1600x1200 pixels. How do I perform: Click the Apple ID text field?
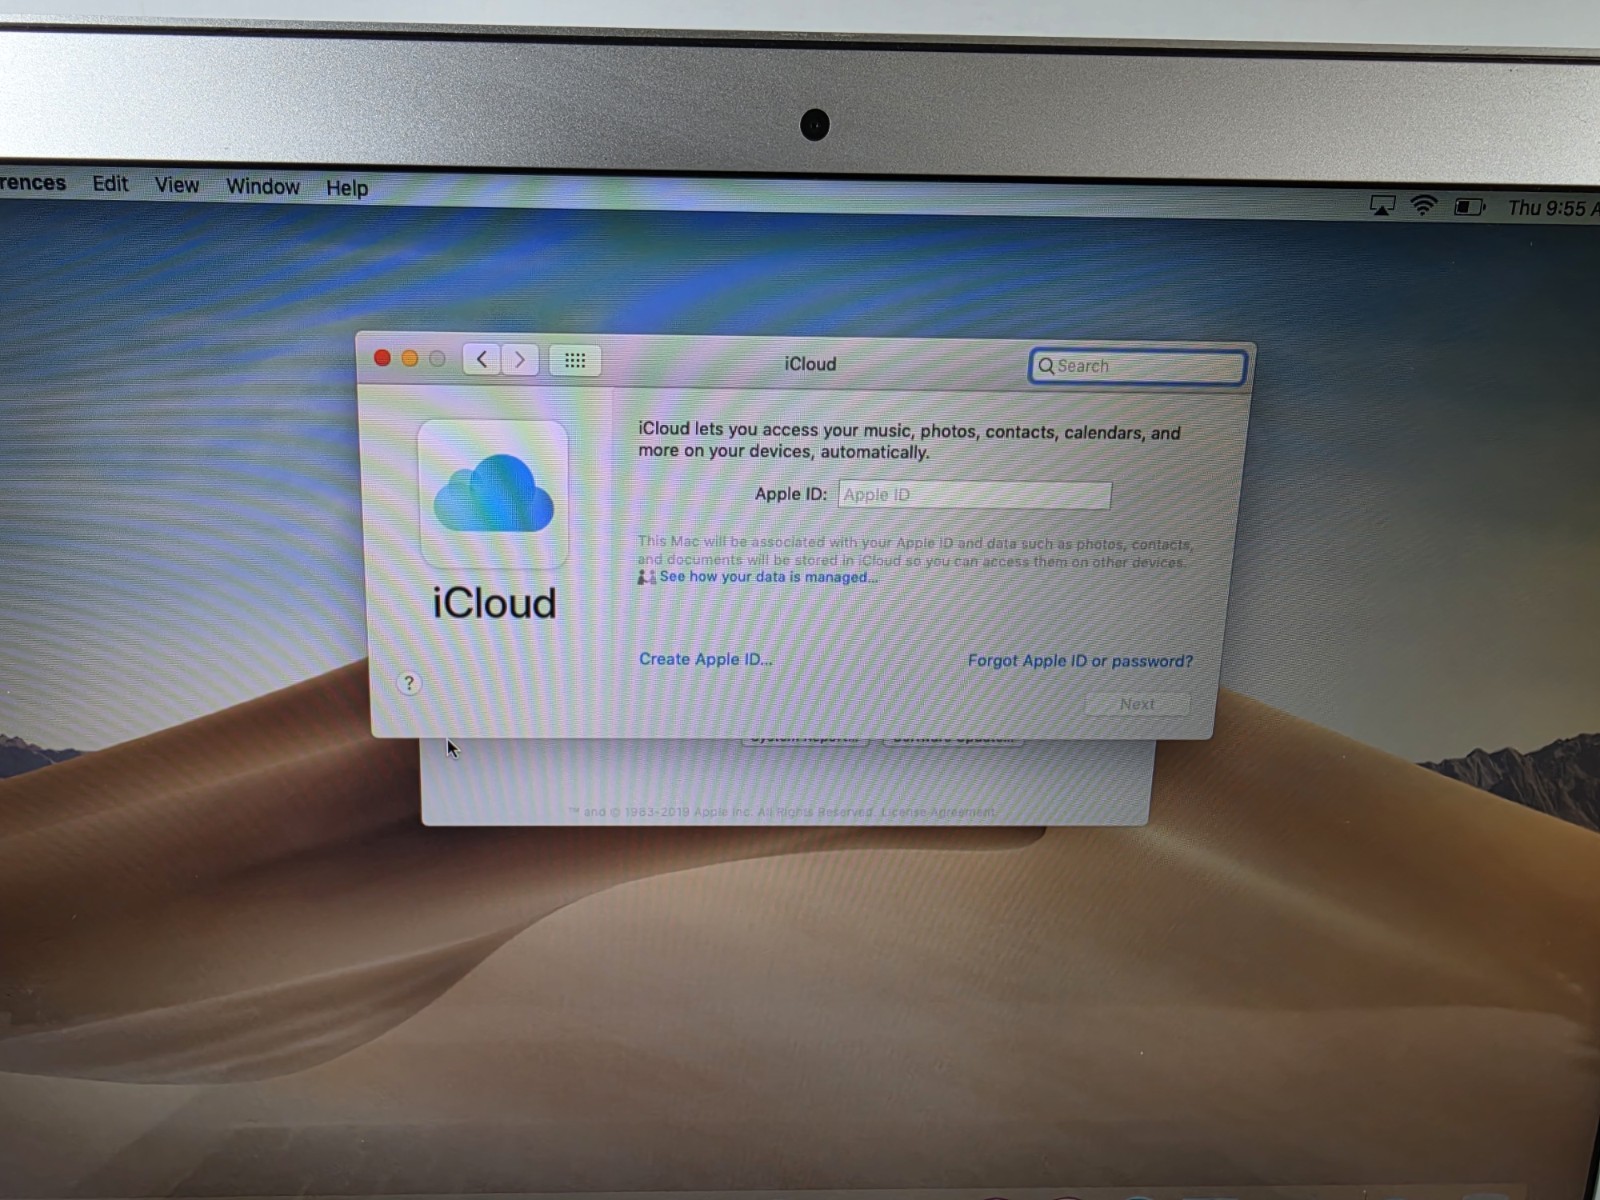click(975, 495)
